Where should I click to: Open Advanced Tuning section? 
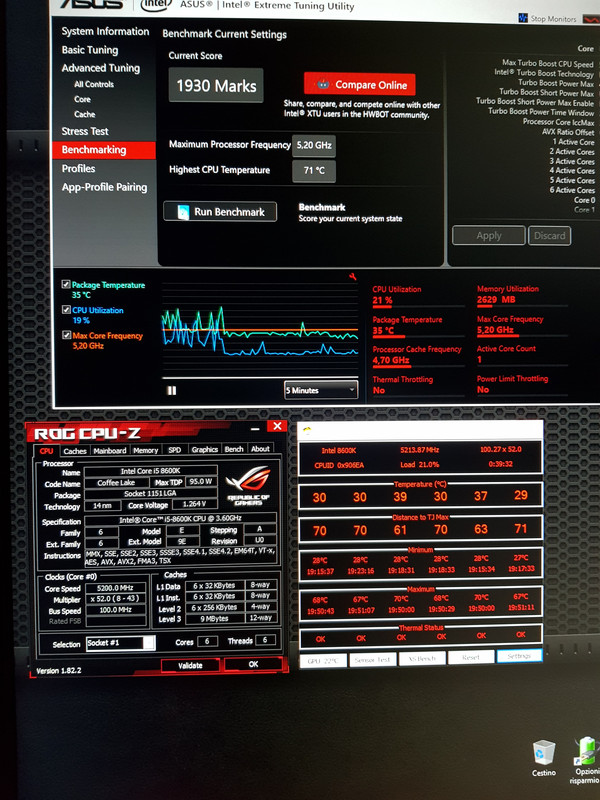tap(101, 68)
